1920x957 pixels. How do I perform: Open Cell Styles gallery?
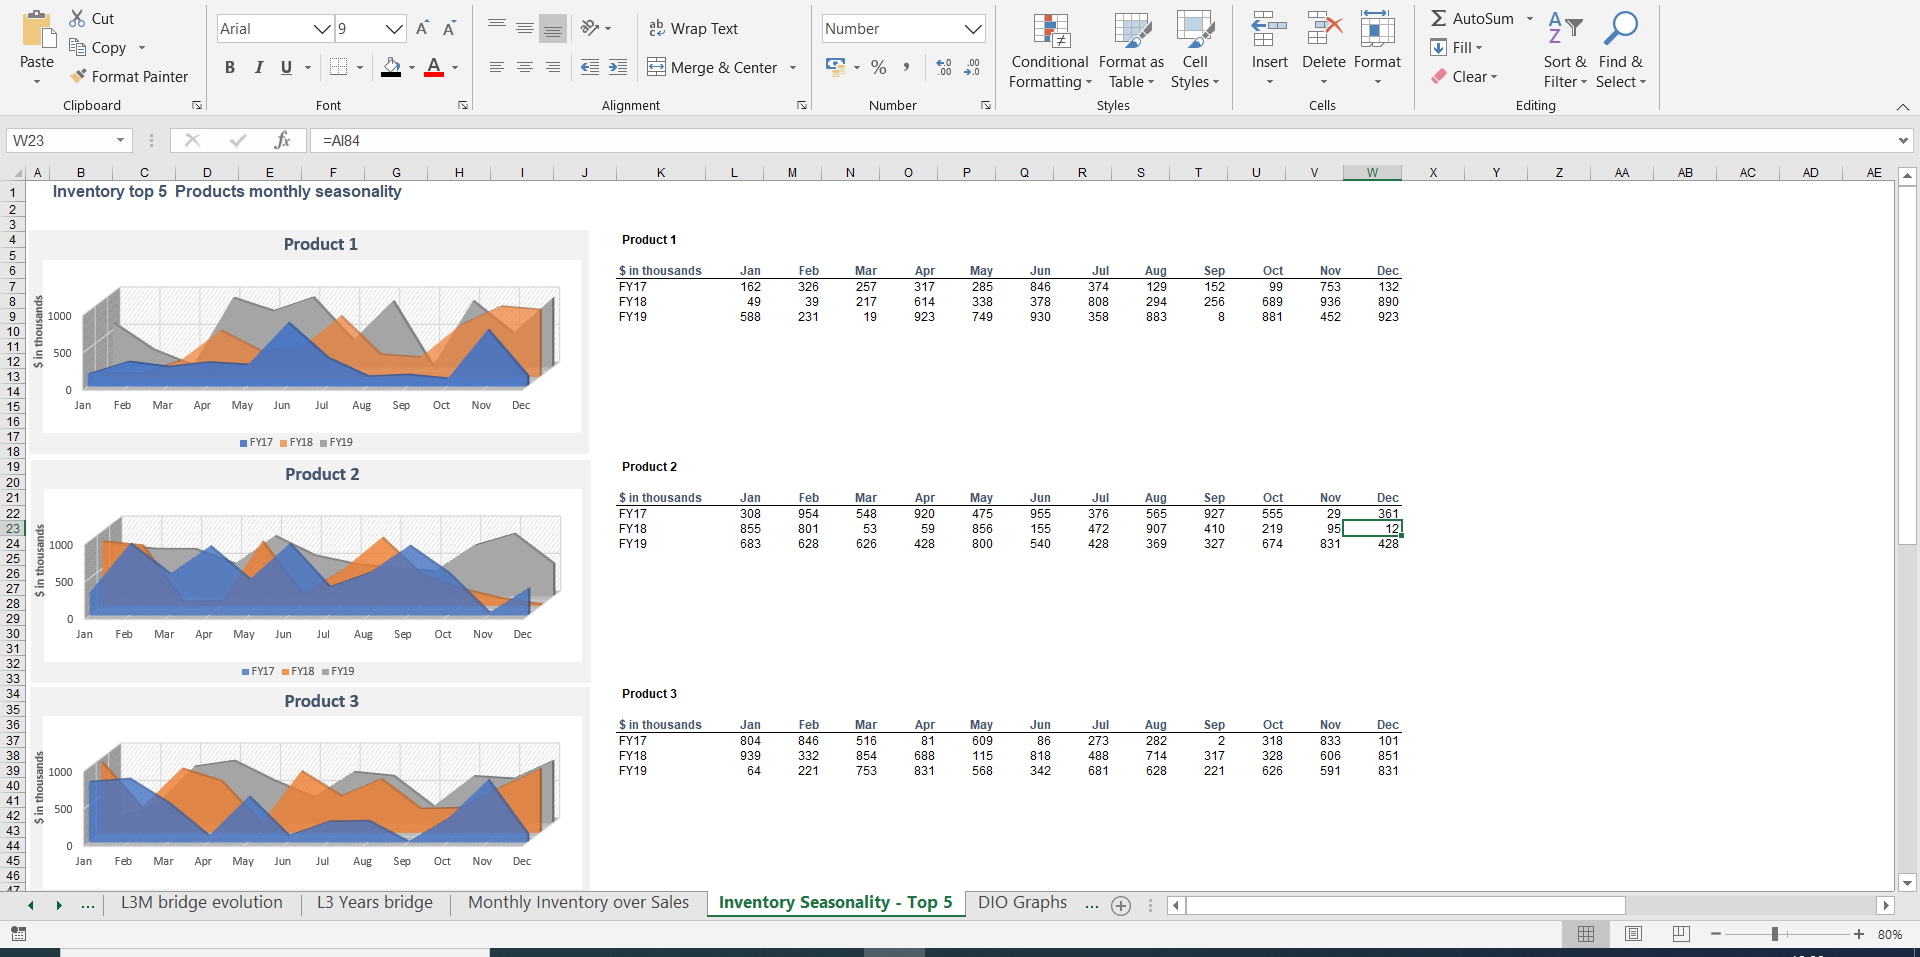tap(1195, 50)
